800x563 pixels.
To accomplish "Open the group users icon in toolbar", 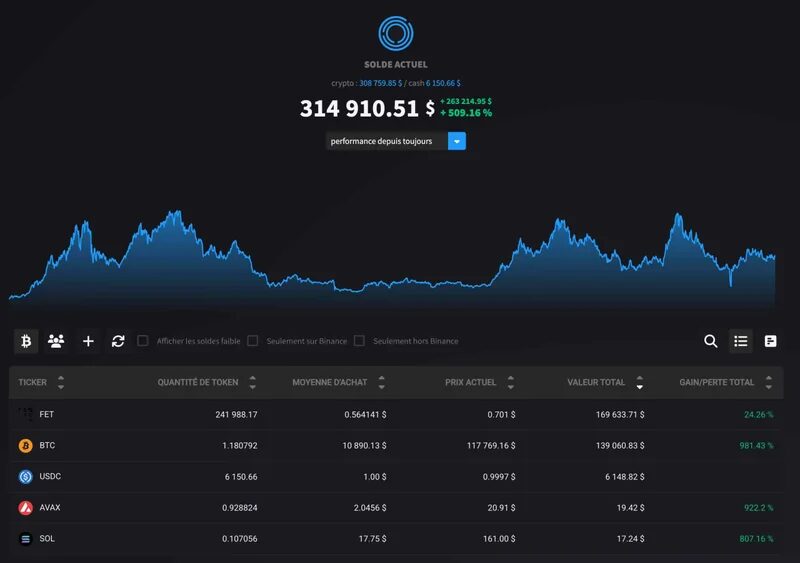I will (56, 341).
